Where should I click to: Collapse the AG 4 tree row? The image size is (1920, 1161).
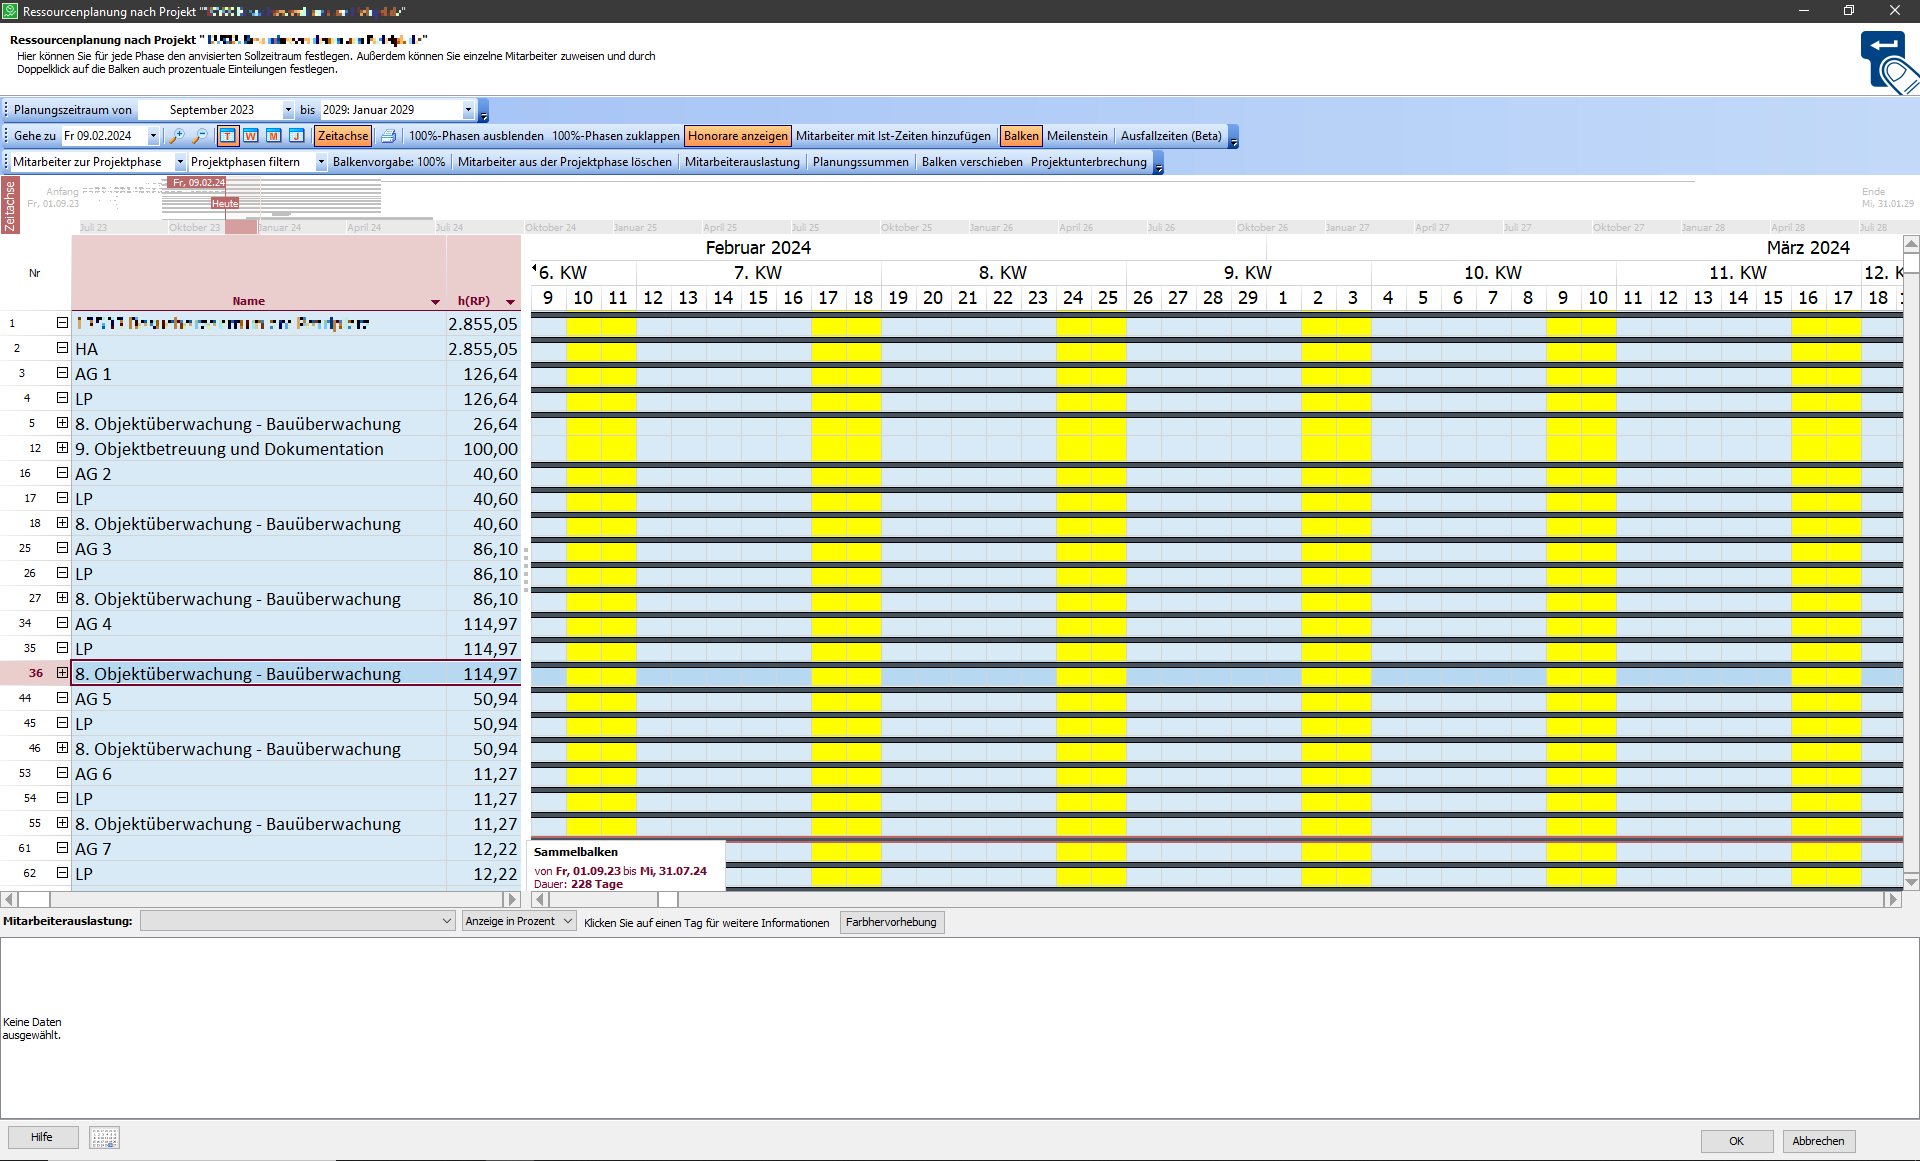(62, 623)
